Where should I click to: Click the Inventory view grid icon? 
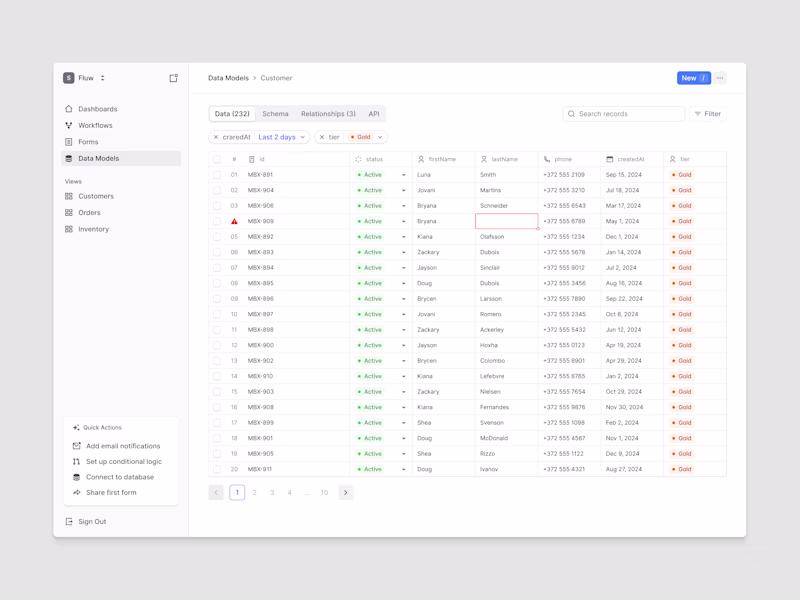click(x=69, y=229)
